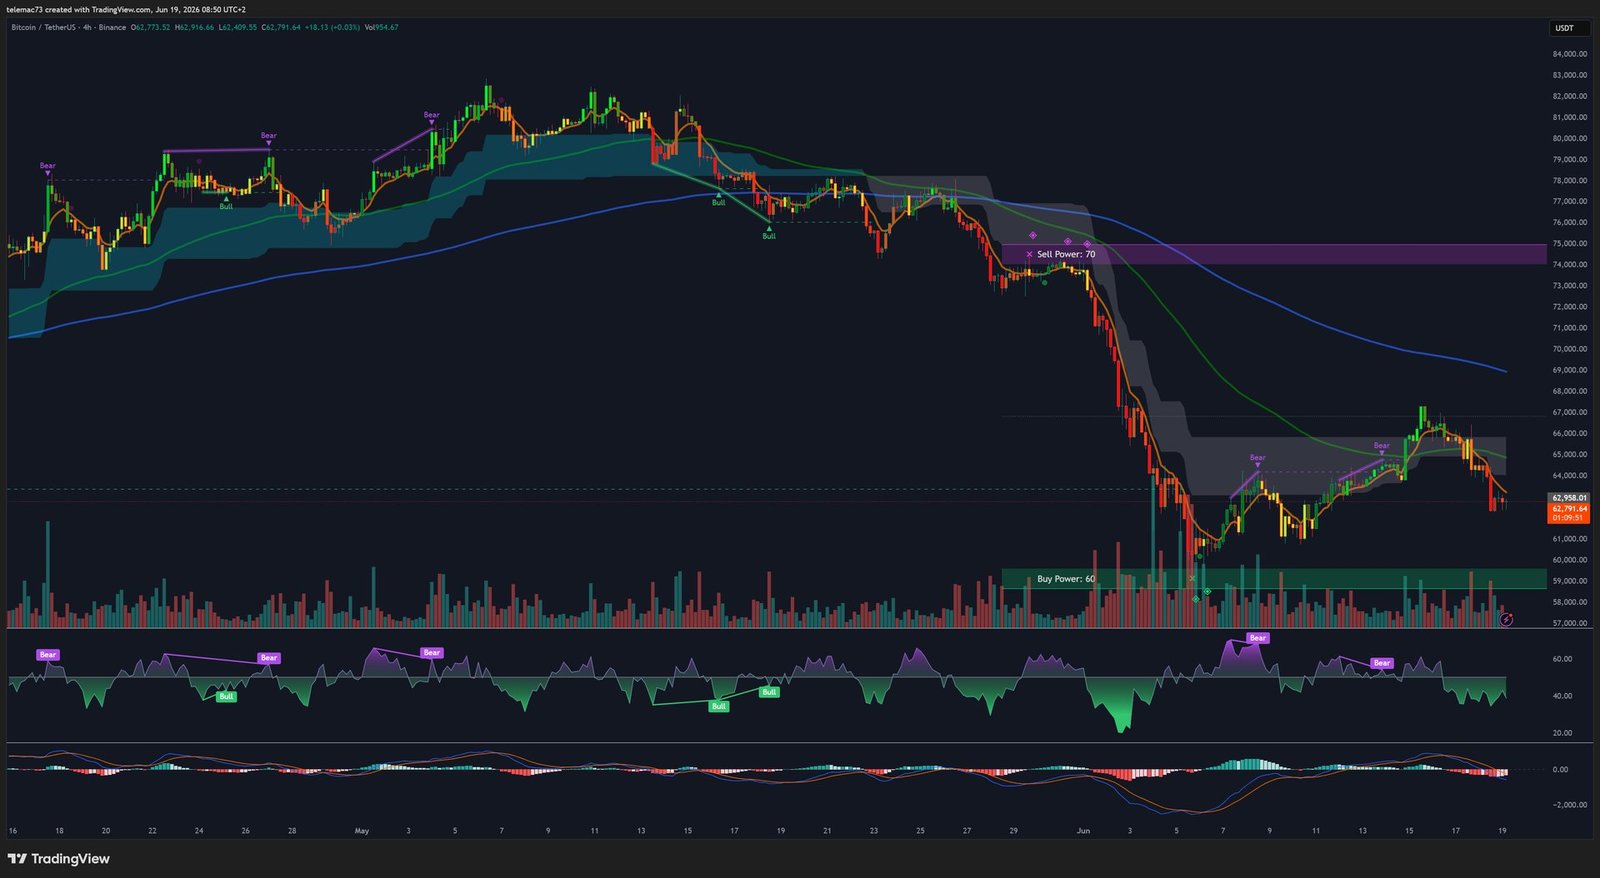Image resolution: width=1600 pixels, height=878 pixels.
Task: Click the purple lightning bolt icon
Action: tap(1507, 620)
